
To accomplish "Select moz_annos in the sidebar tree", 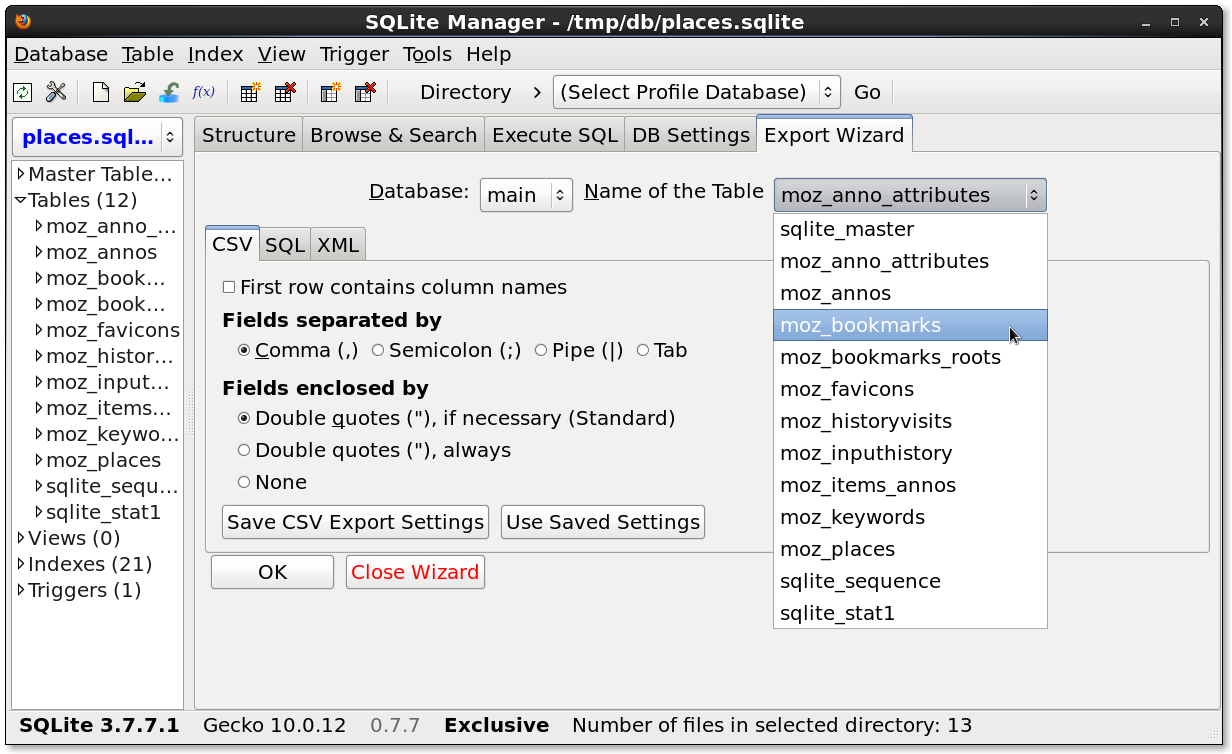I will (101, 252).
